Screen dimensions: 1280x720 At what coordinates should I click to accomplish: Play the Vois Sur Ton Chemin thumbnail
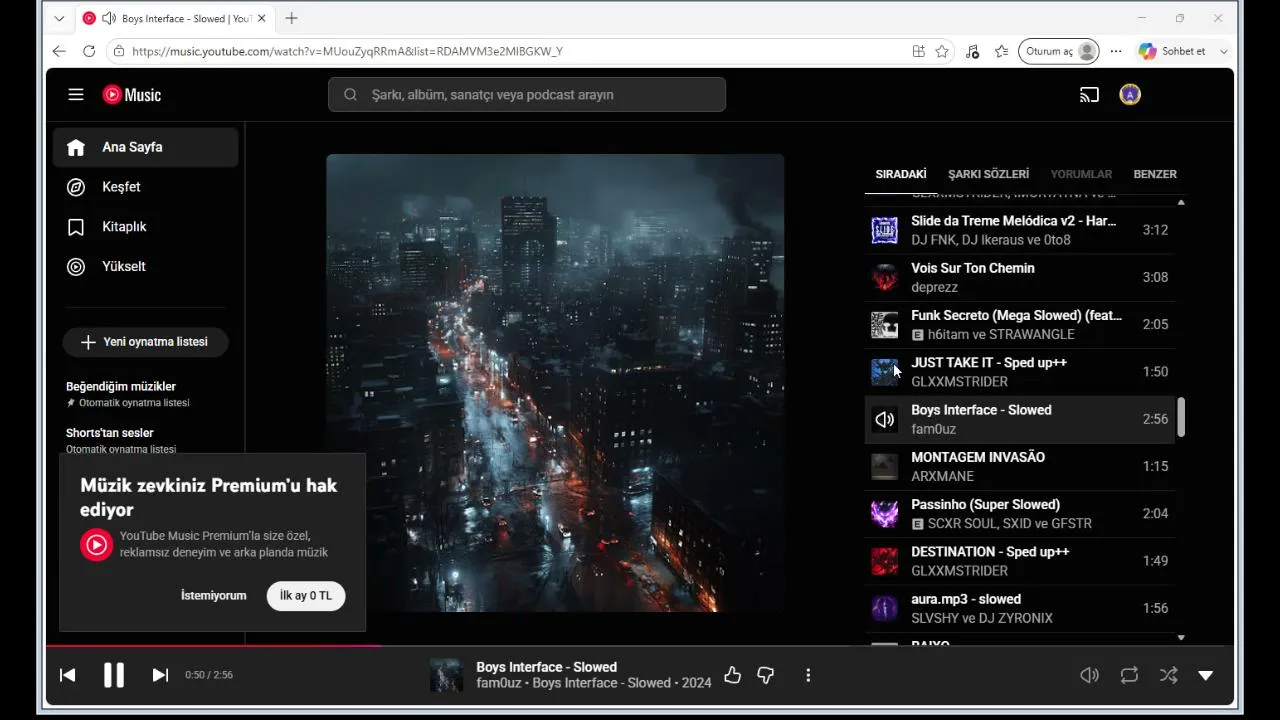[x=884, y=277]
